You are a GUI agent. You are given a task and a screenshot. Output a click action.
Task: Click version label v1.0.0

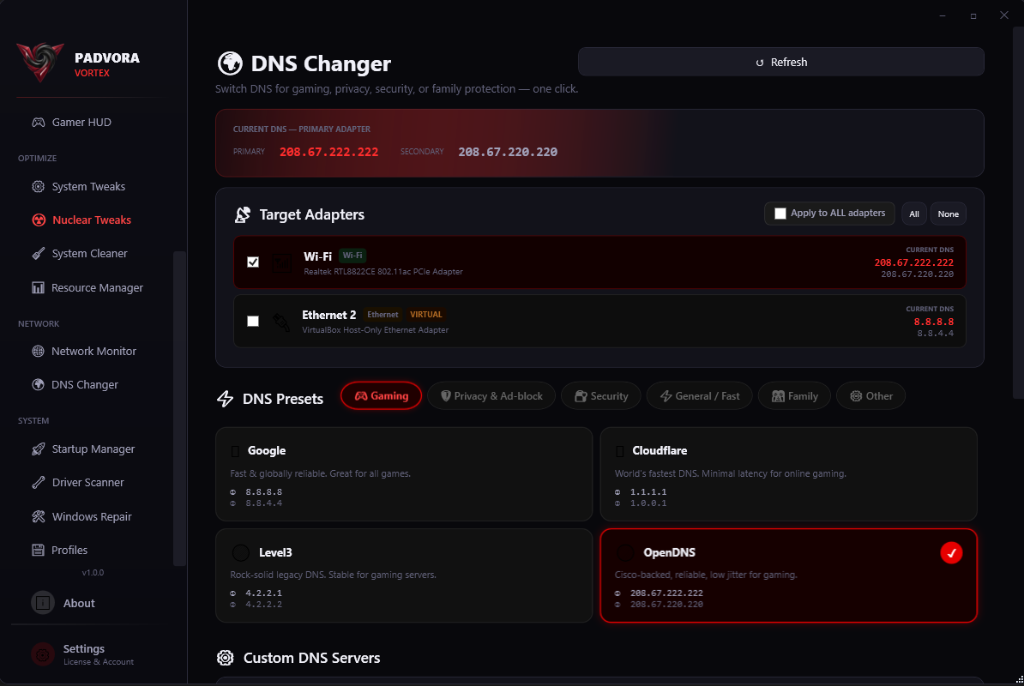point(93,572)
